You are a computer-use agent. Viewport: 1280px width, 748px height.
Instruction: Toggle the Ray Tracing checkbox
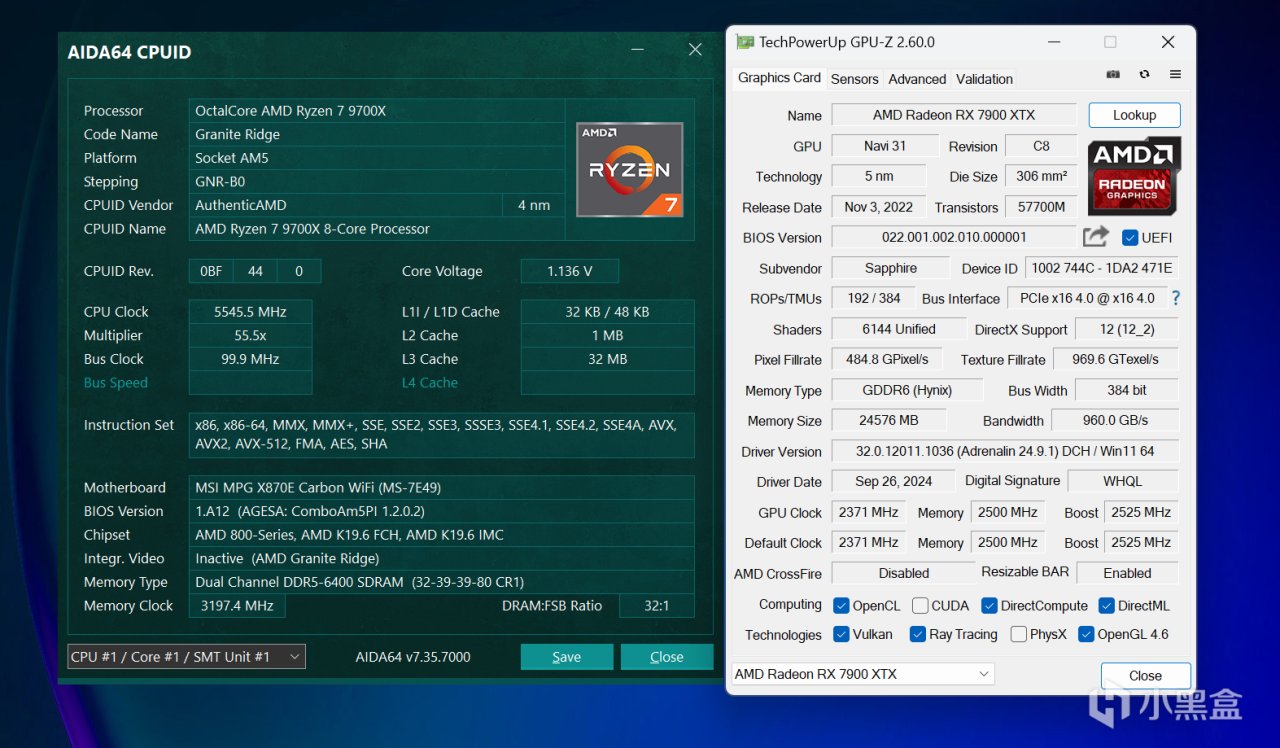coord(918,634)
